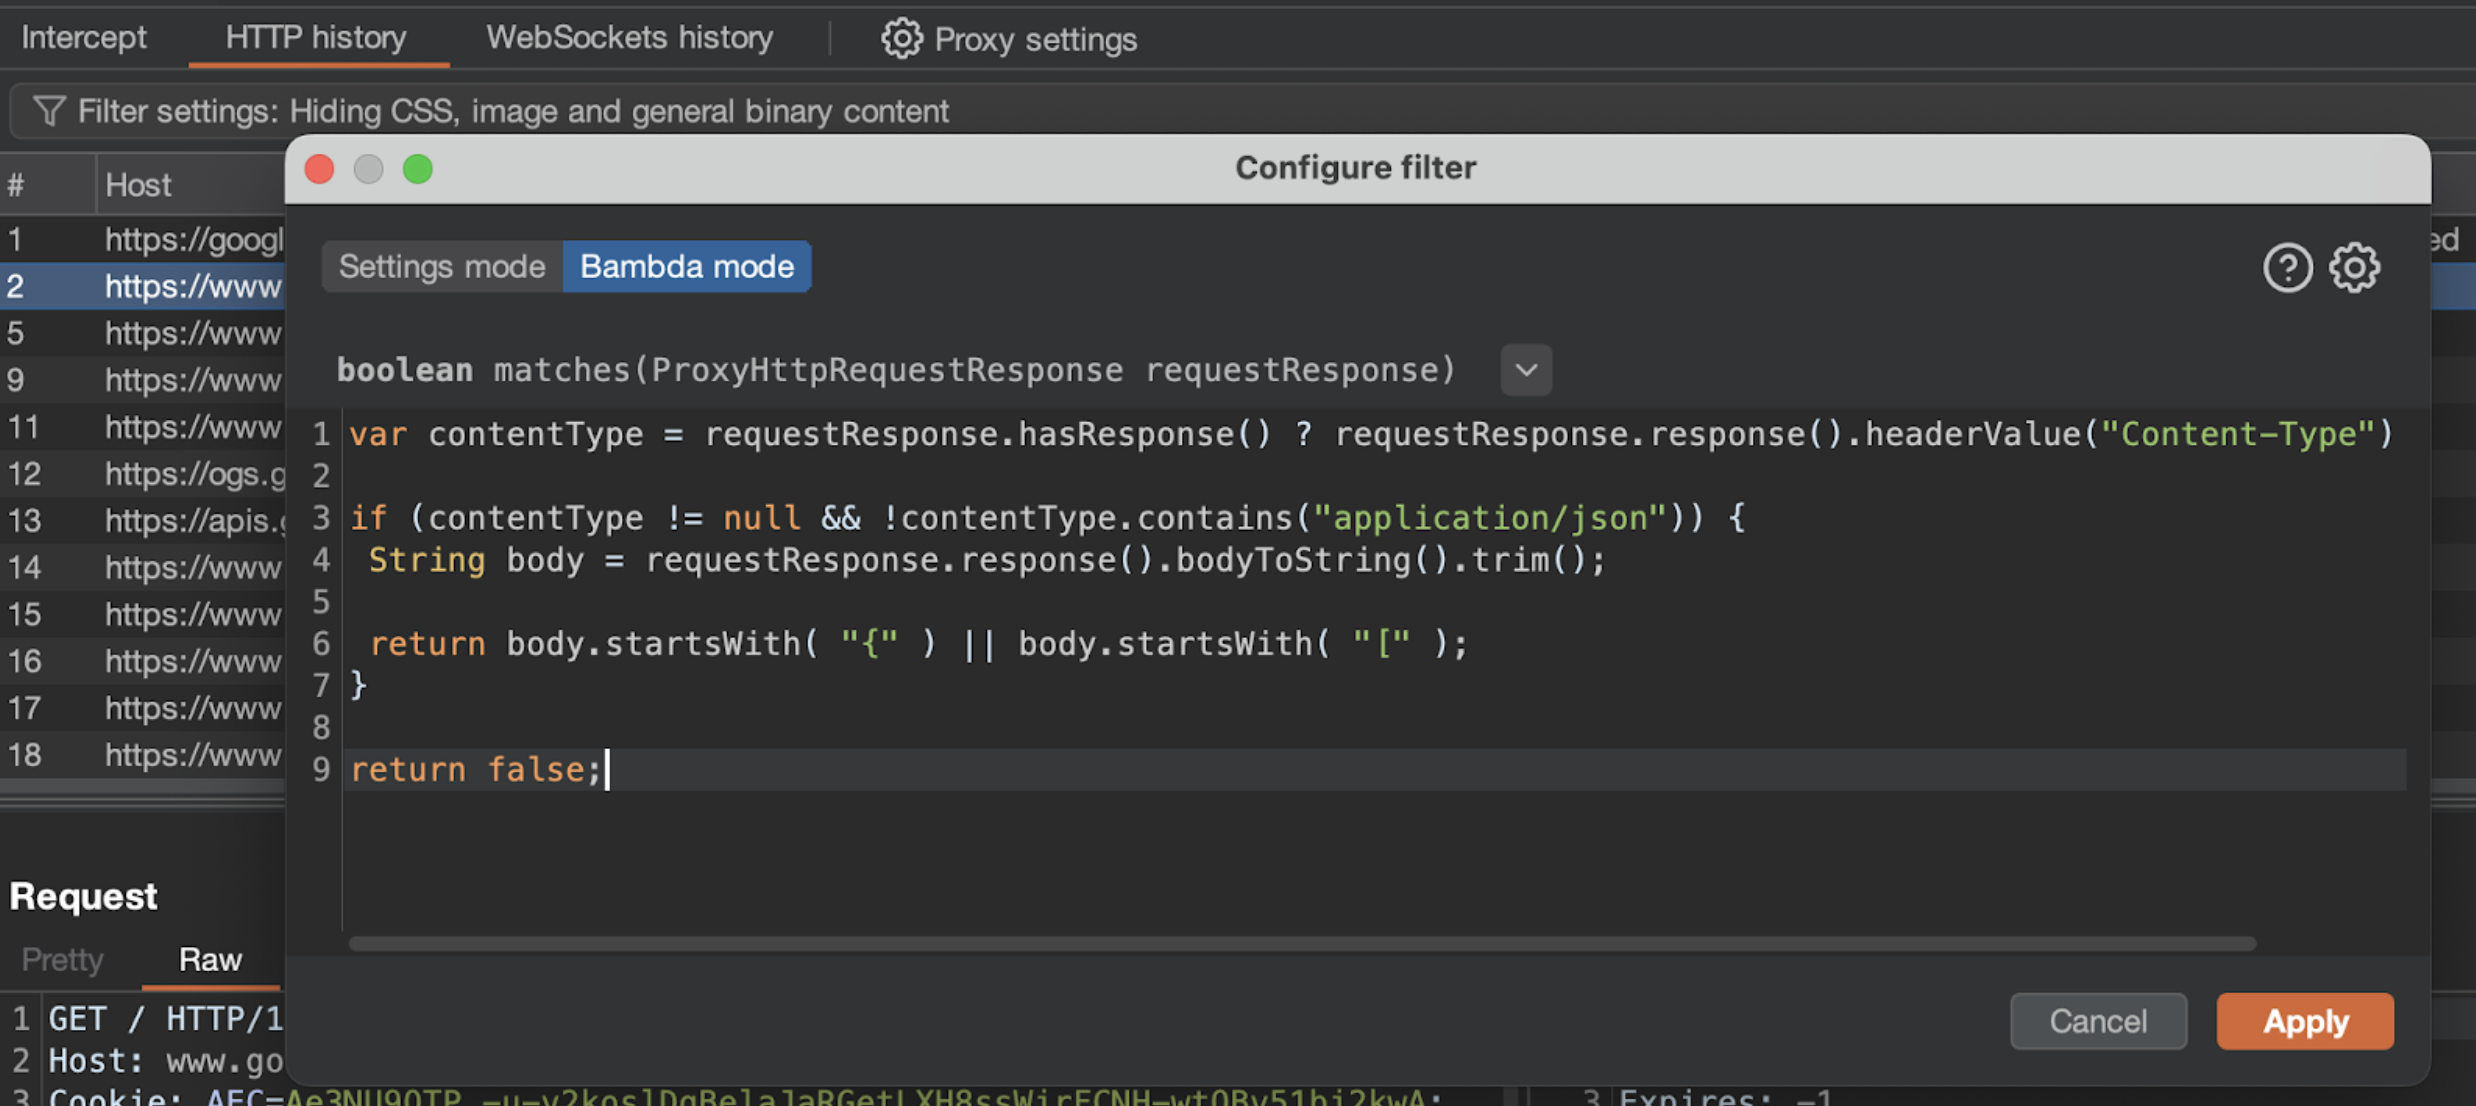Viewport: 2476px width, 1106px height.
Task: Click the Proxy settings gear icon
Action: (901, 39)
